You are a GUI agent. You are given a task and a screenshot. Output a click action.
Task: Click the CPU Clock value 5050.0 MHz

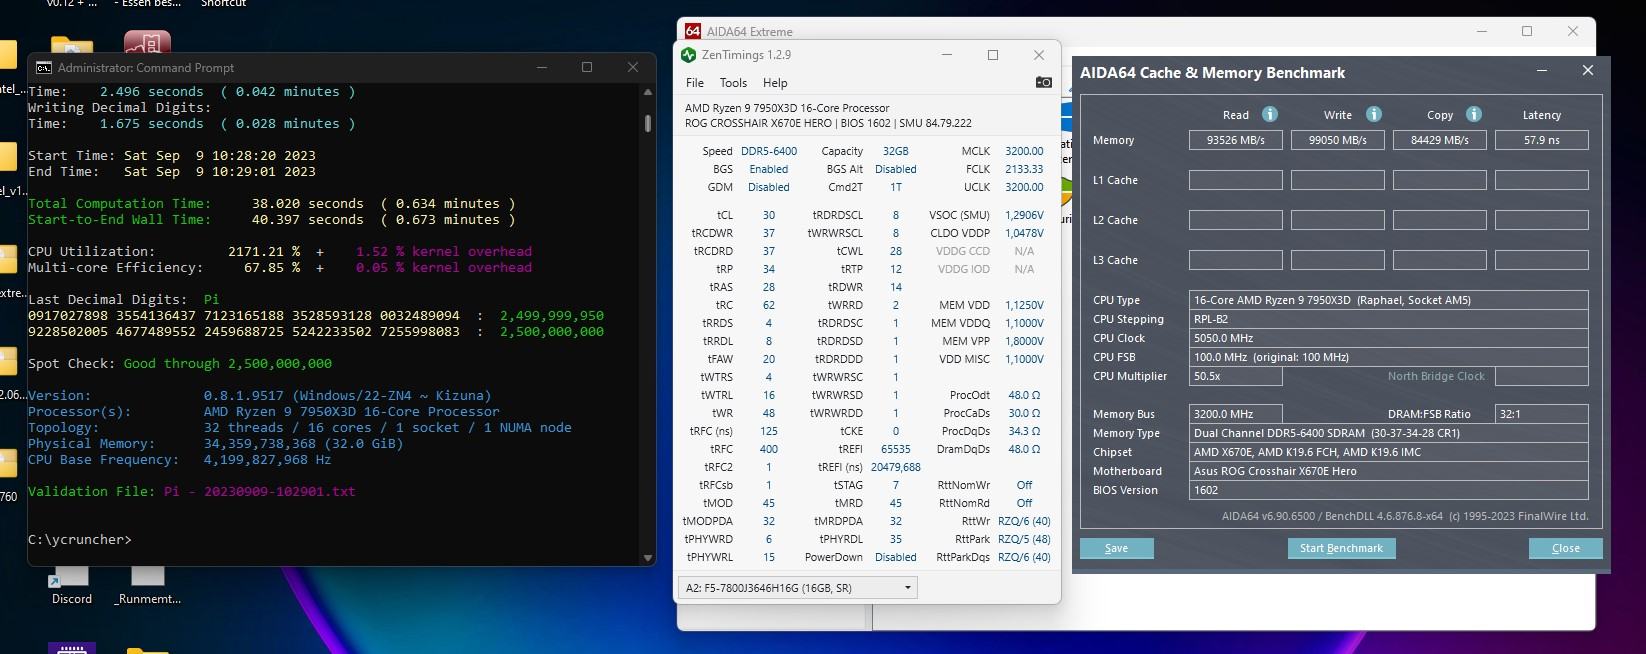pos(1389,338)
